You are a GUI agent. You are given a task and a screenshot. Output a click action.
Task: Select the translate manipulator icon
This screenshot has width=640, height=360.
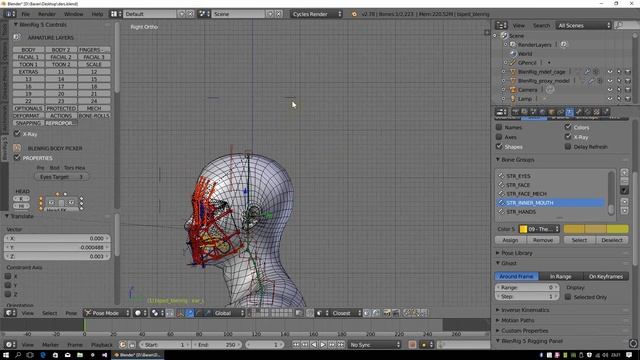click(x=190, y=313)
